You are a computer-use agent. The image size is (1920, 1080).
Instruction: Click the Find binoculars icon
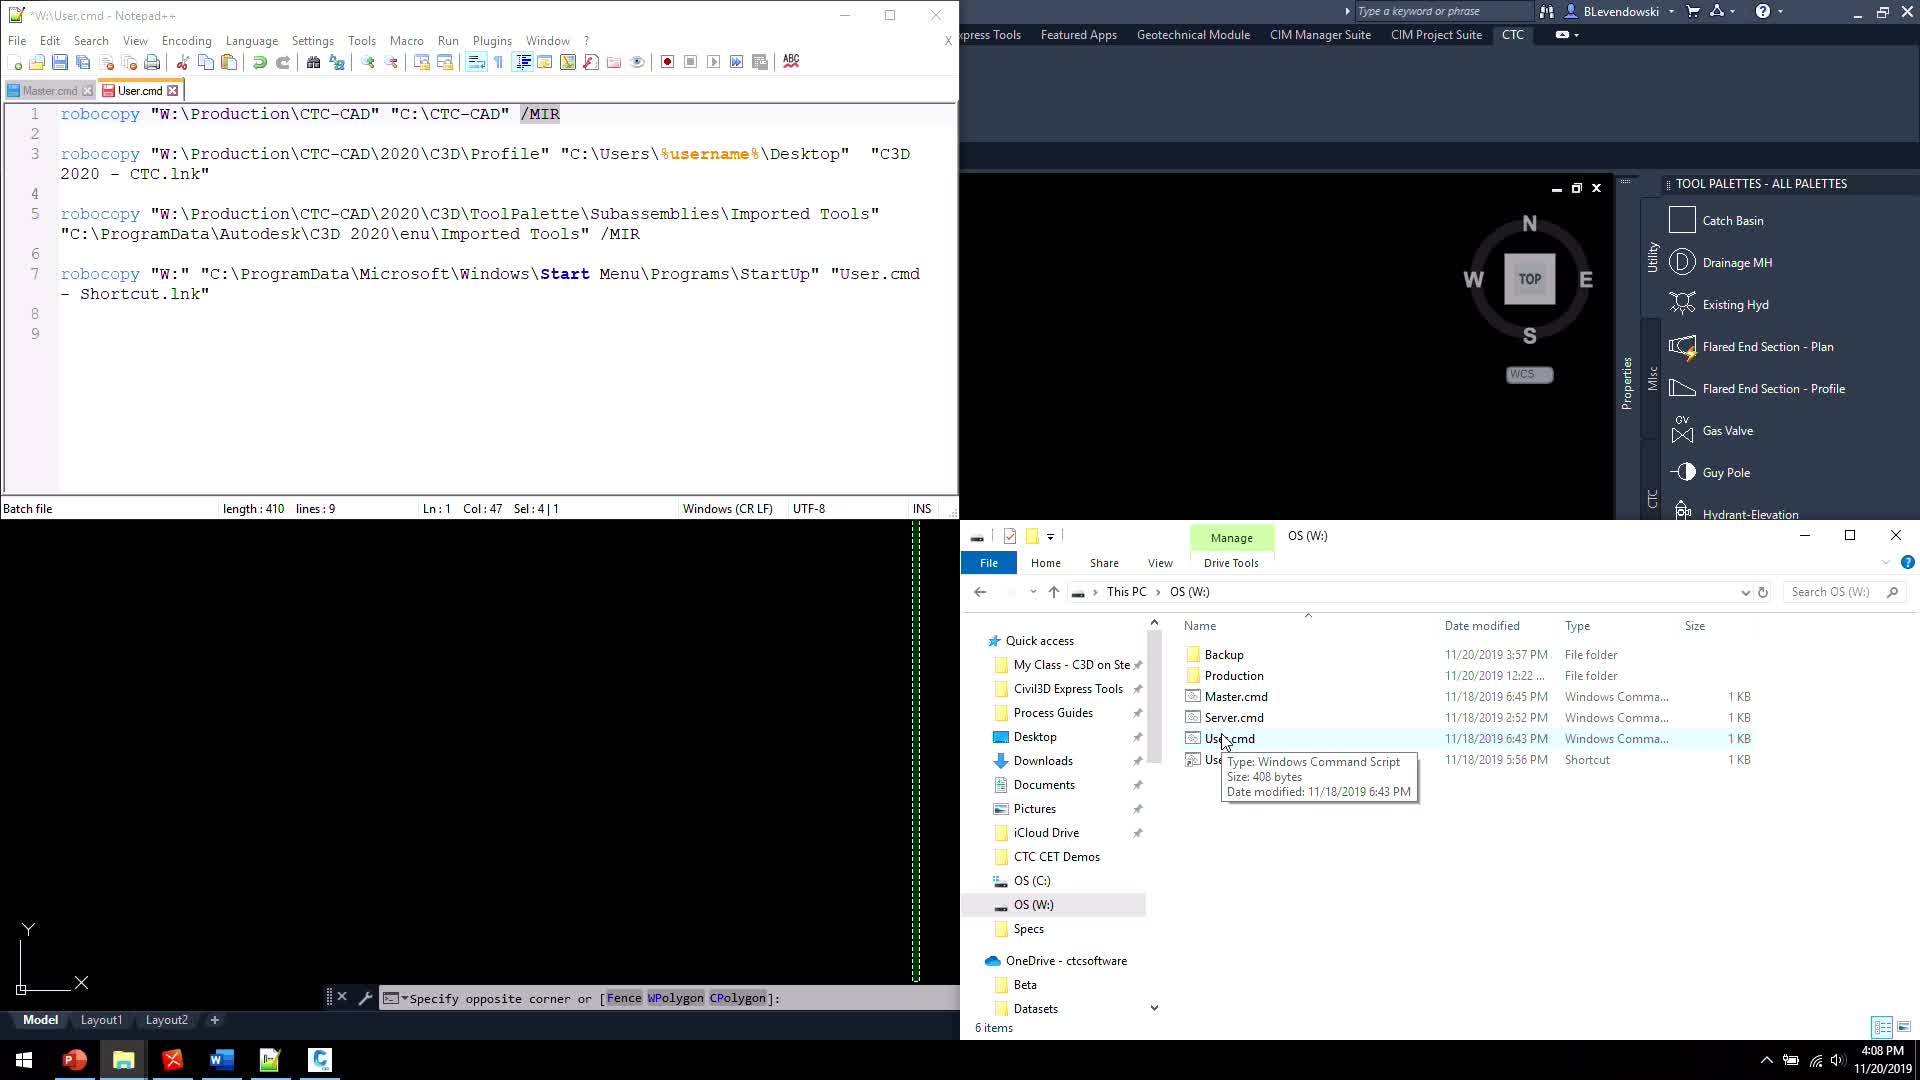[313, 62]
